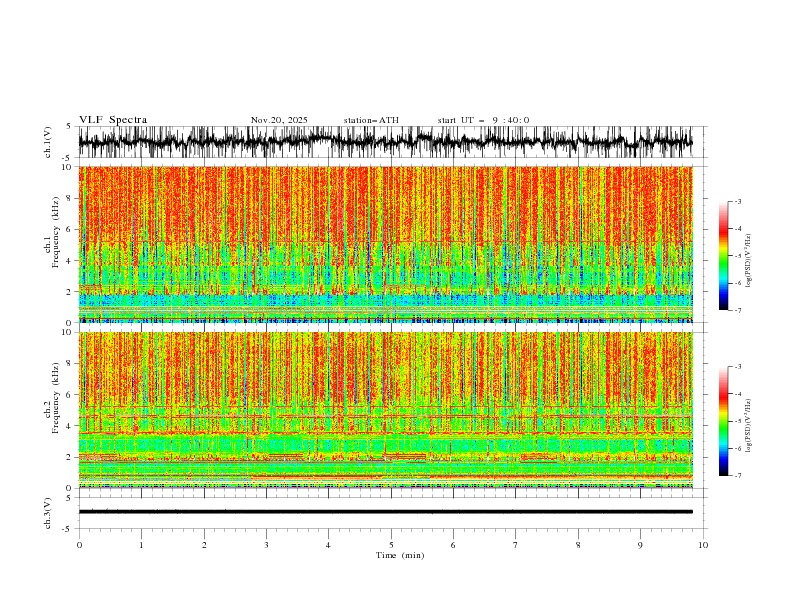
Task: Click the ch.1(V) waveform trace plot
Action: pos(385,142)
